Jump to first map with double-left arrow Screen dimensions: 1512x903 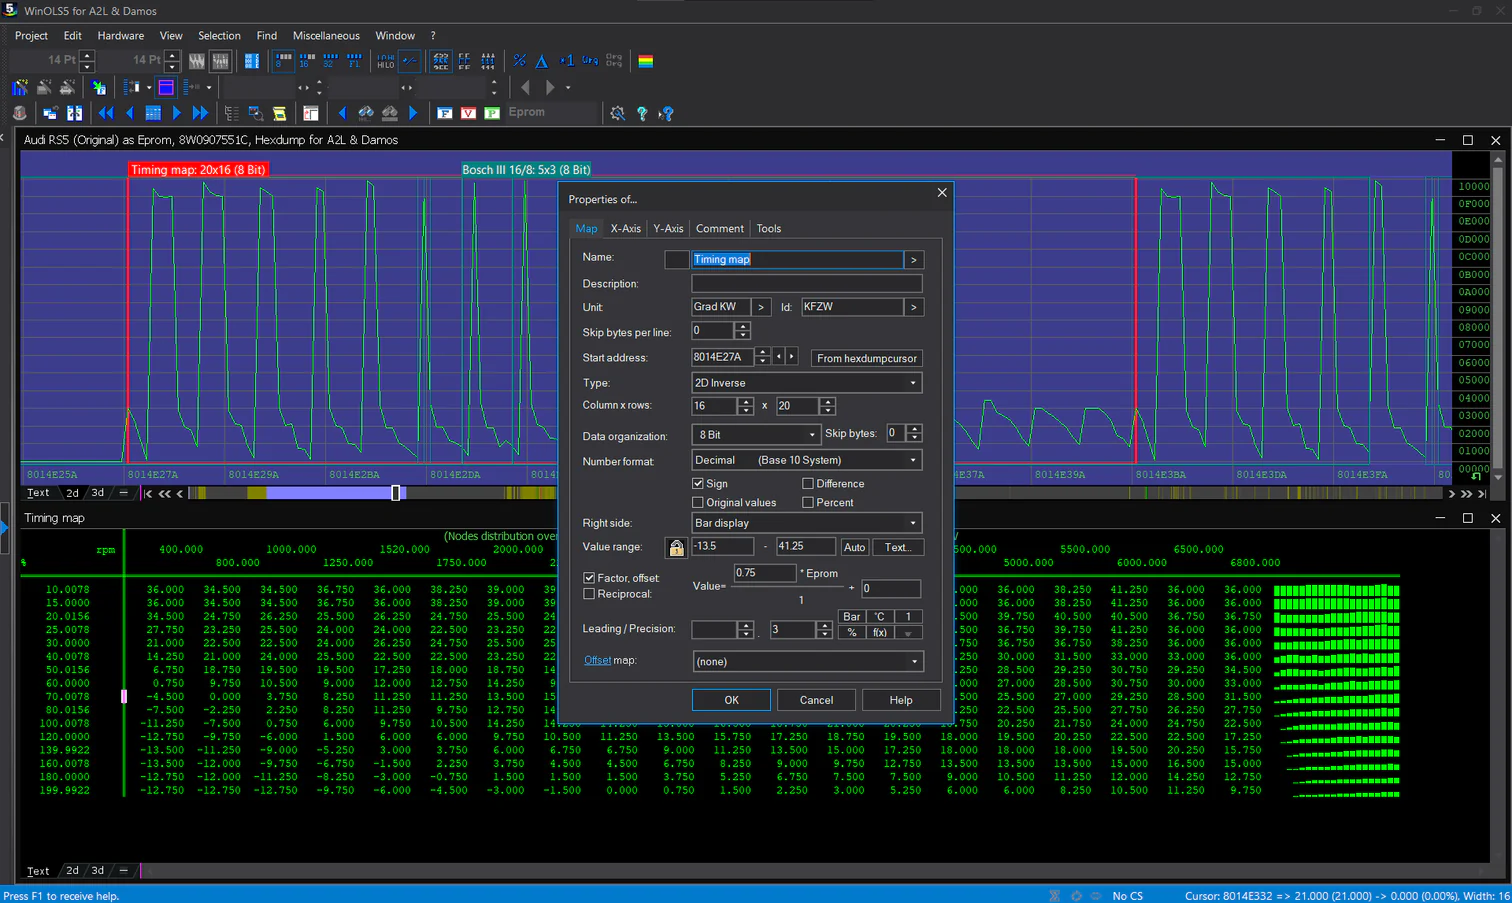(x=106, y=113)
